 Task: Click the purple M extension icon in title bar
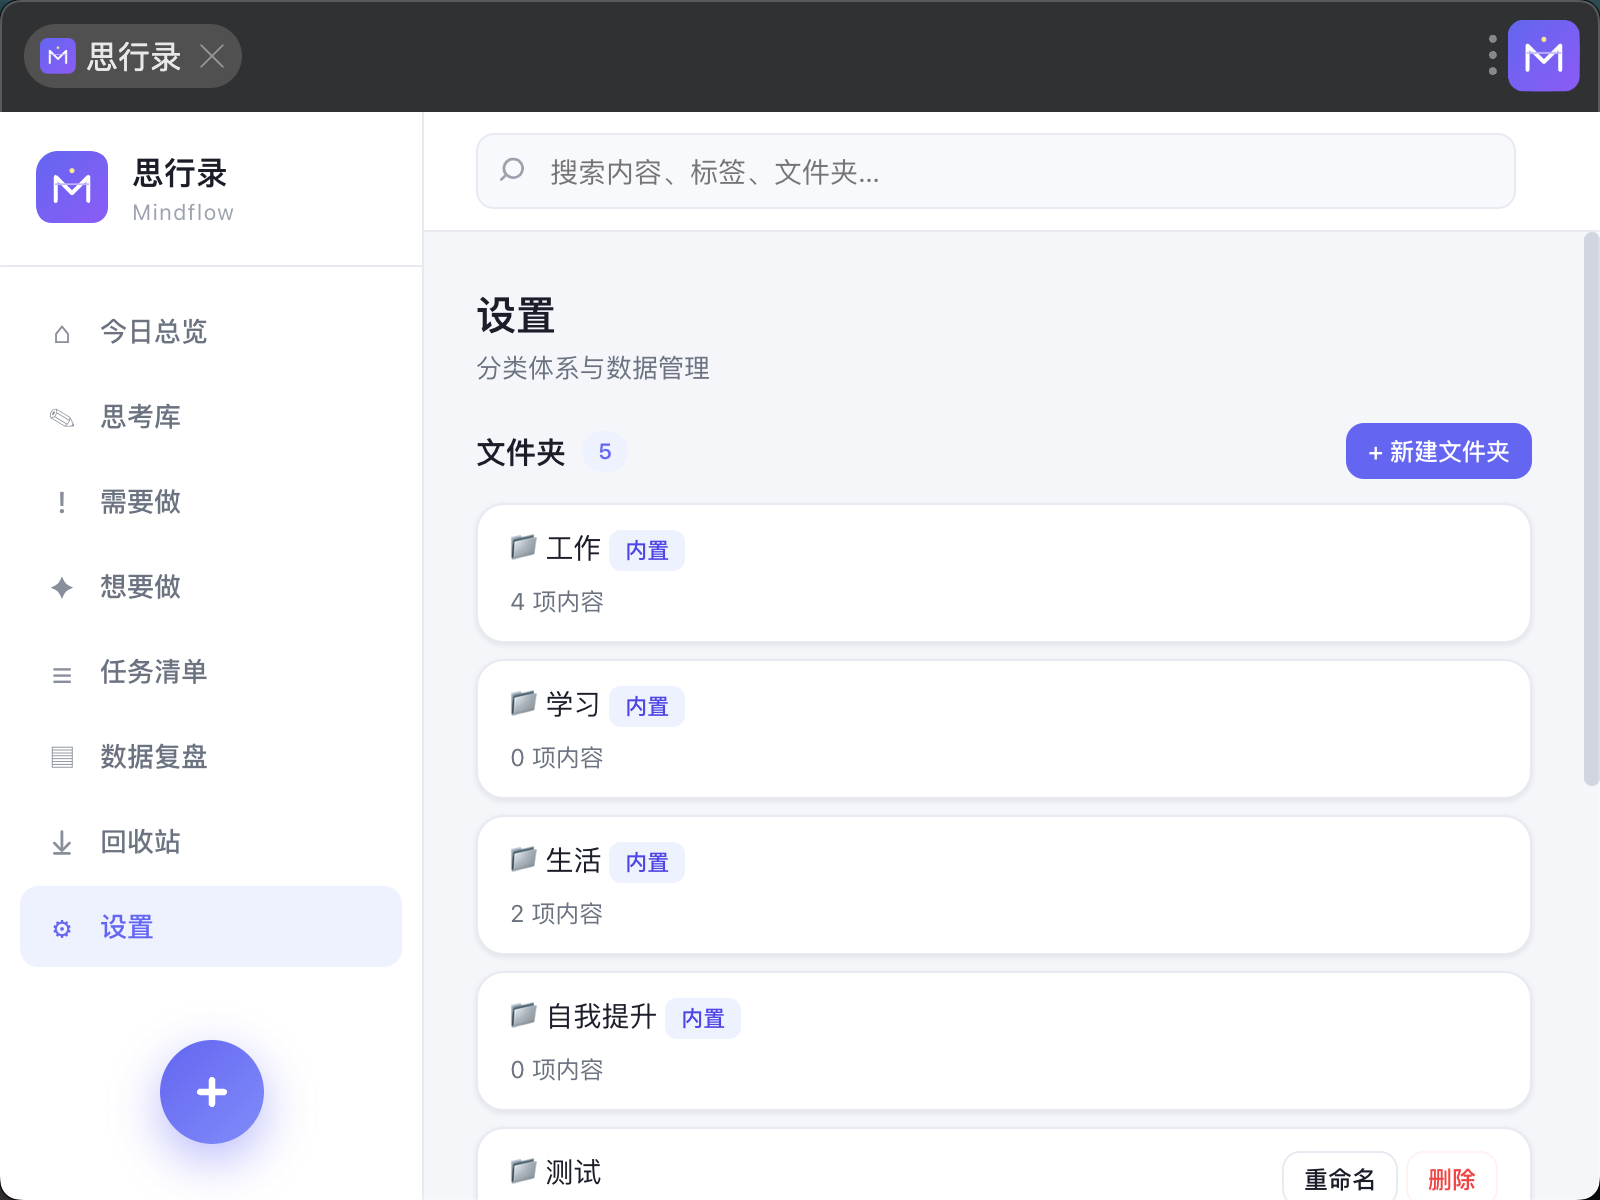[1543, 56]
